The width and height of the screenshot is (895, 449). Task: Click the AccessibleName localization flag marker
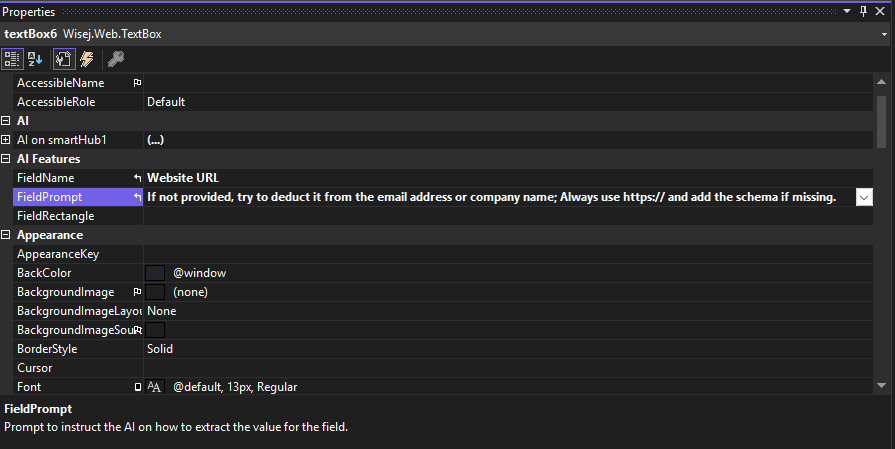coord(137,83)
